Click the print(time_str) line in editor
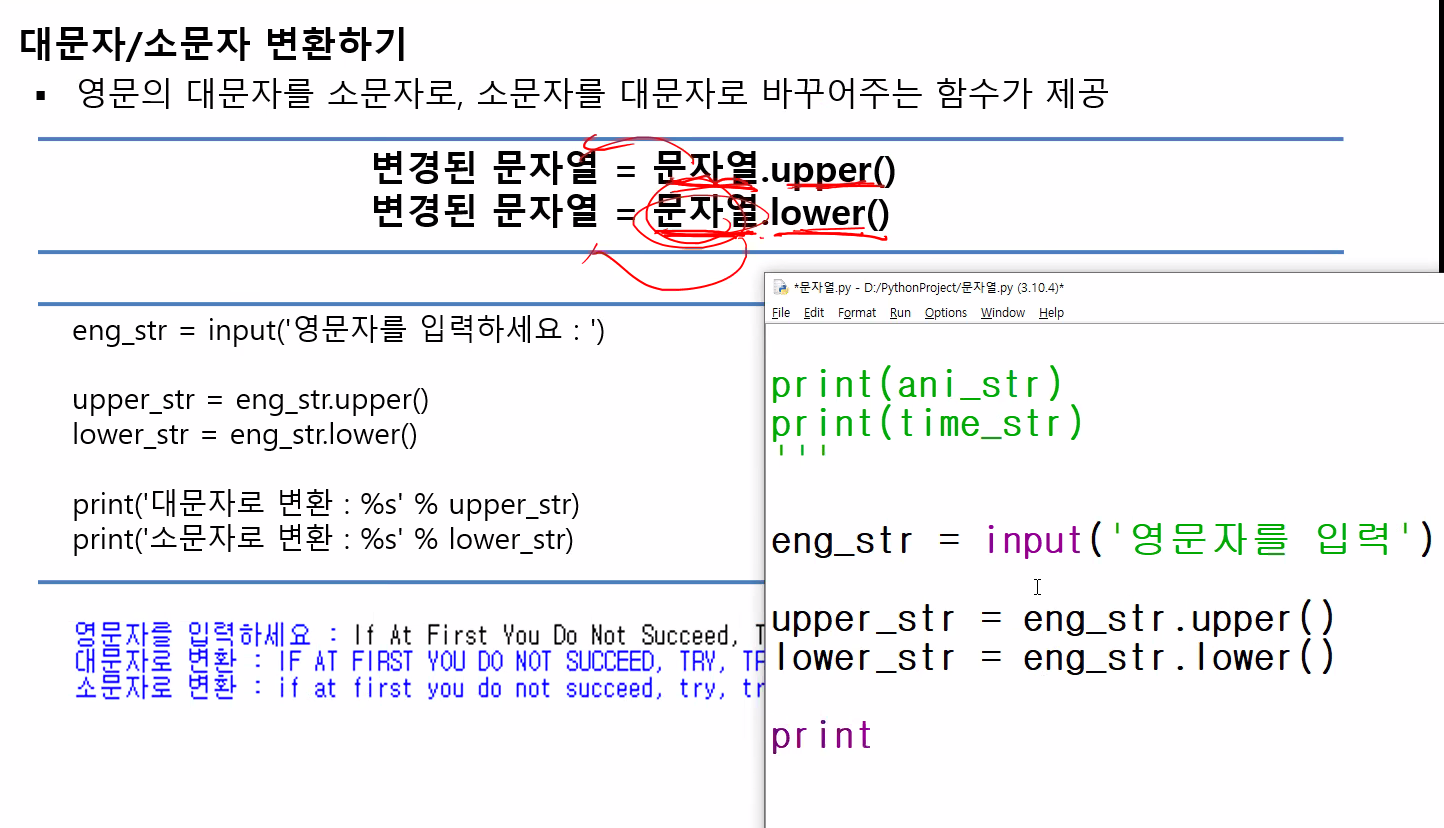The width and height of the screenshot is (1444, 828). [927, 424]
